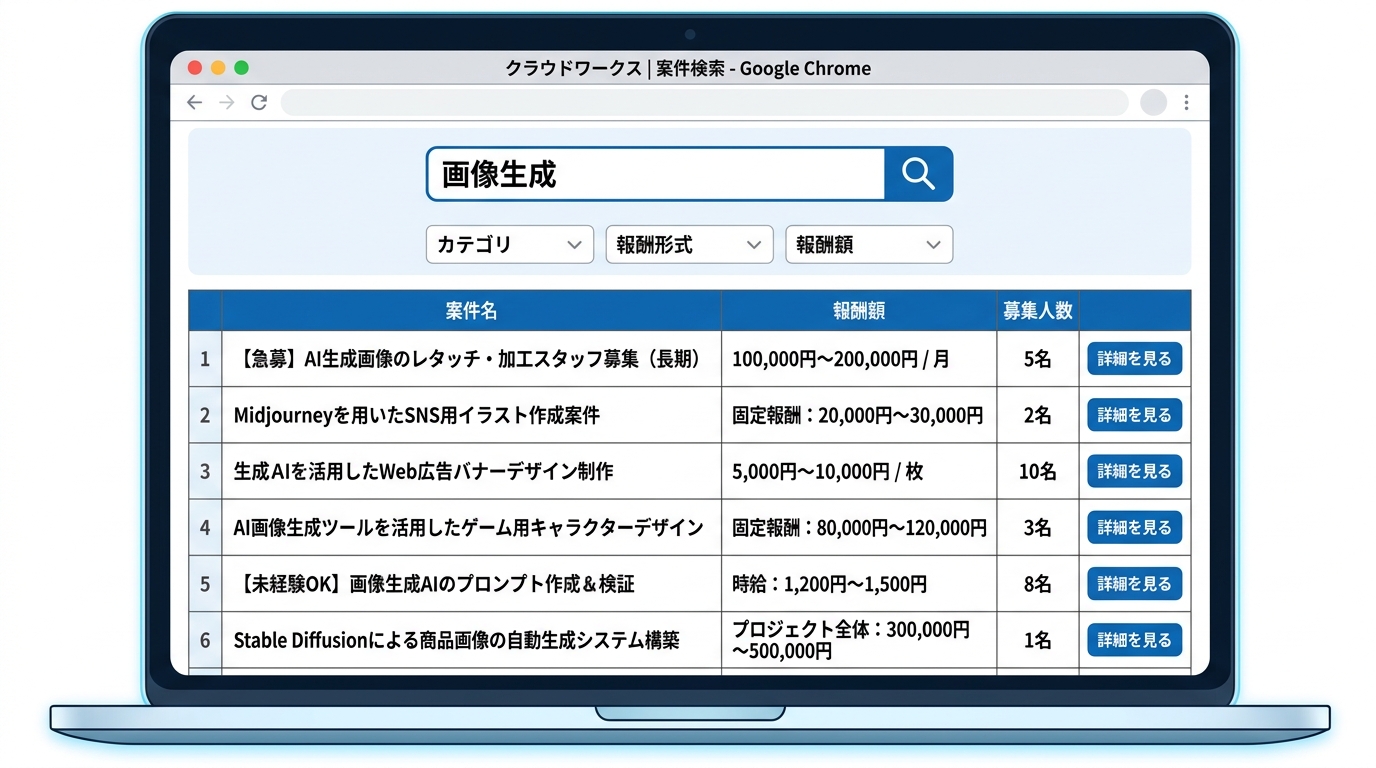
Task: Expand the カテゴリ dropdown
Action: point(509,245)
